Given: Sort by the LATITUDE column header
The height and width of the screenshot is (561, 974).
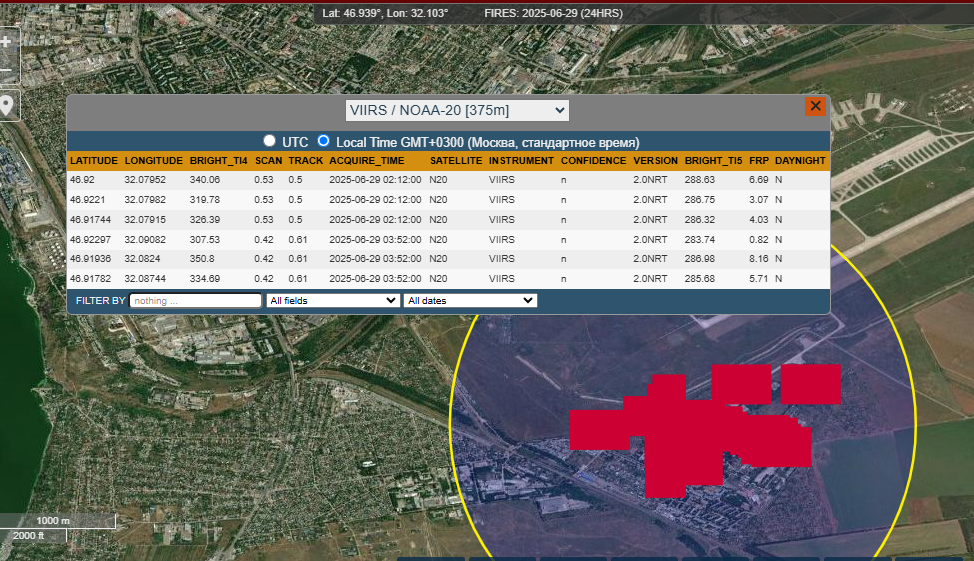Looking at the screenshot, I should point(94,160).
